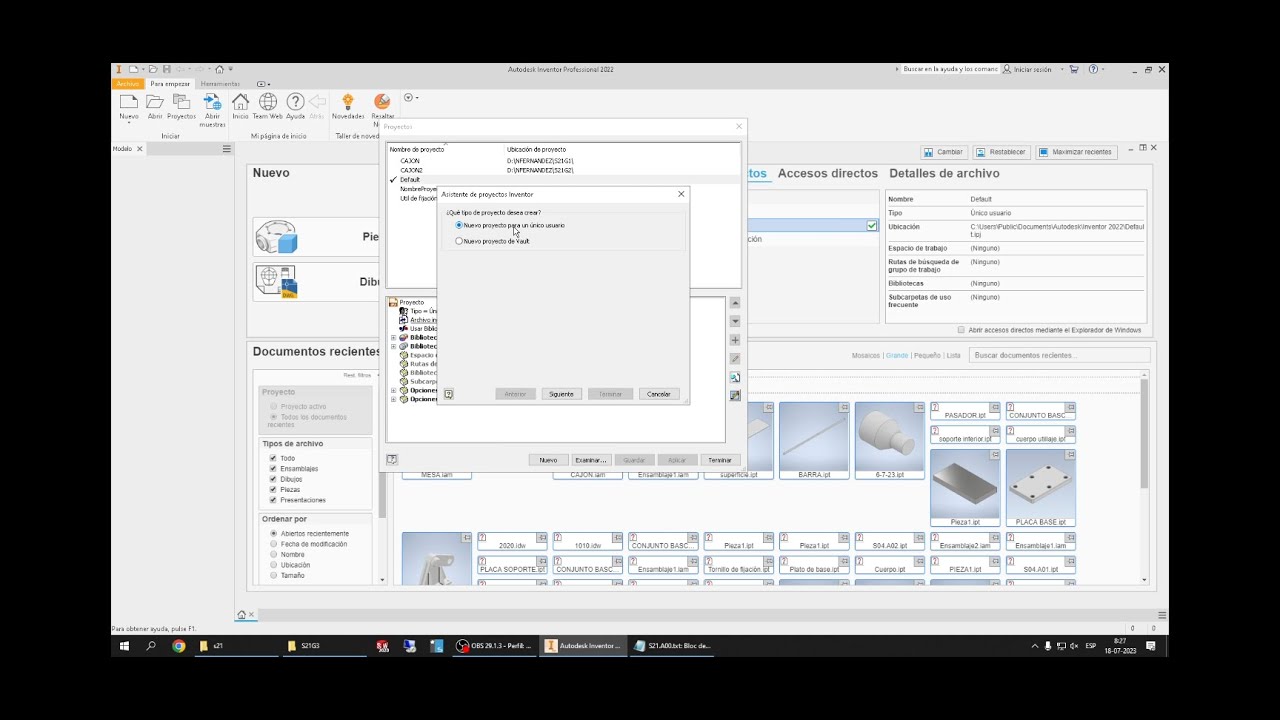Screen dimensions: 1280x720
Task: Click the Restablecer button
Action: (1001, 152)
